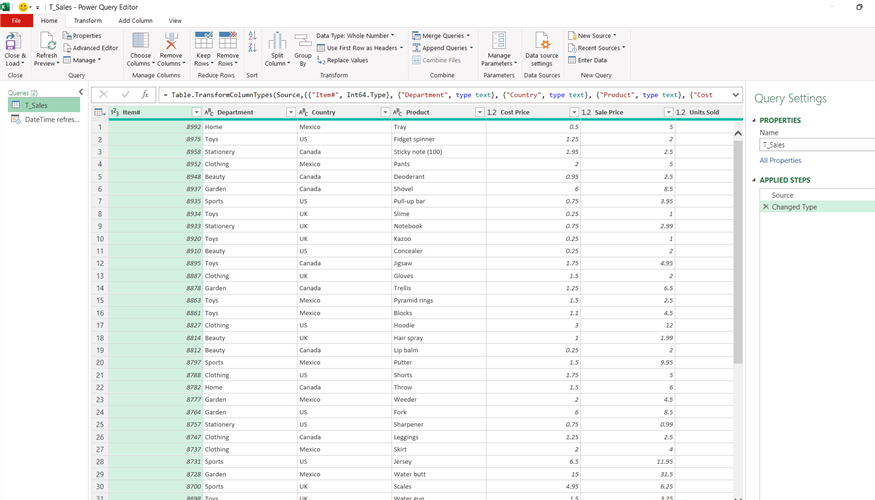Click the Group By icon
Image resolution: width=875 pixels, height=500 pixels.
(x=302, y=41)
